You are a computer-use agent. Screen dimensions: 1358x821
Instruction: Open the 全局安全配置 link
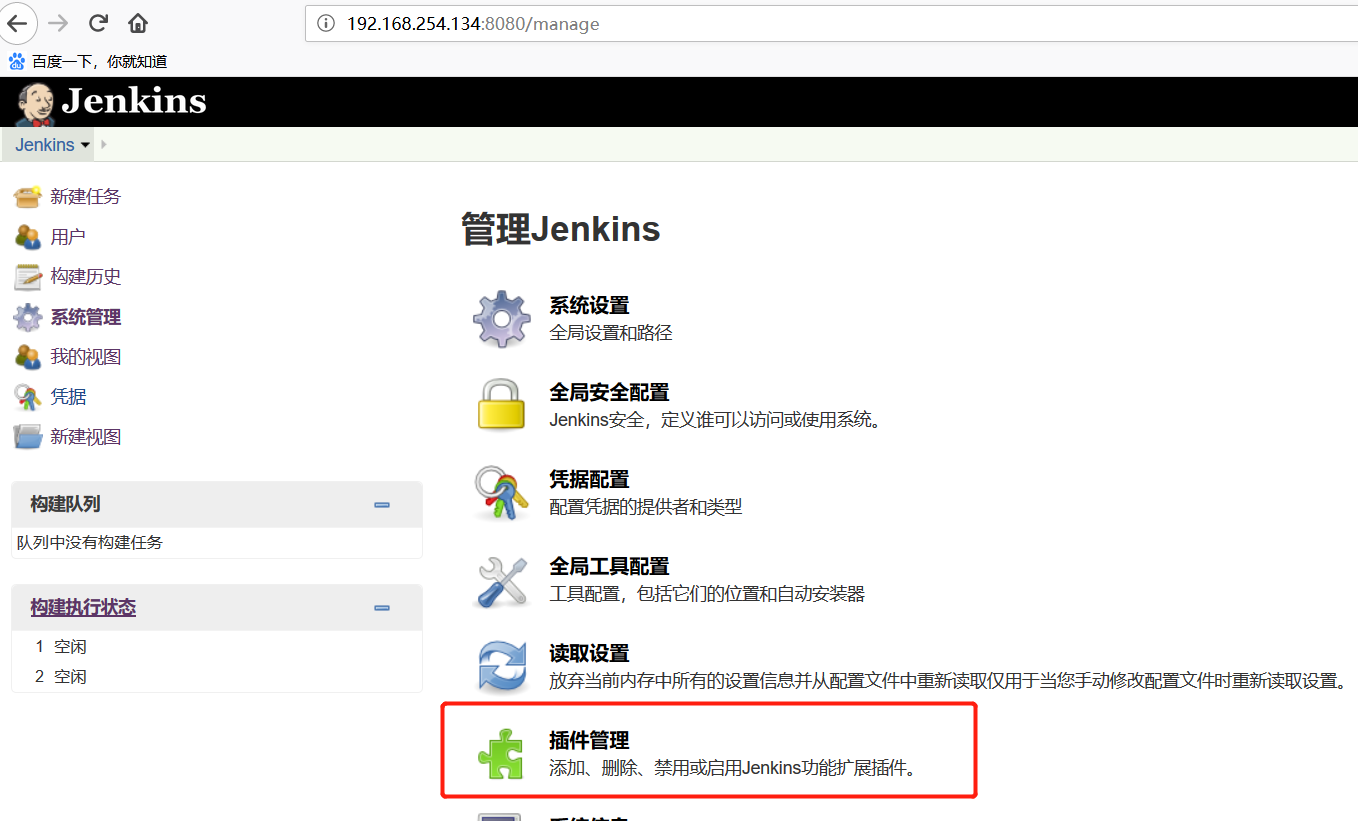coord(609,393)
